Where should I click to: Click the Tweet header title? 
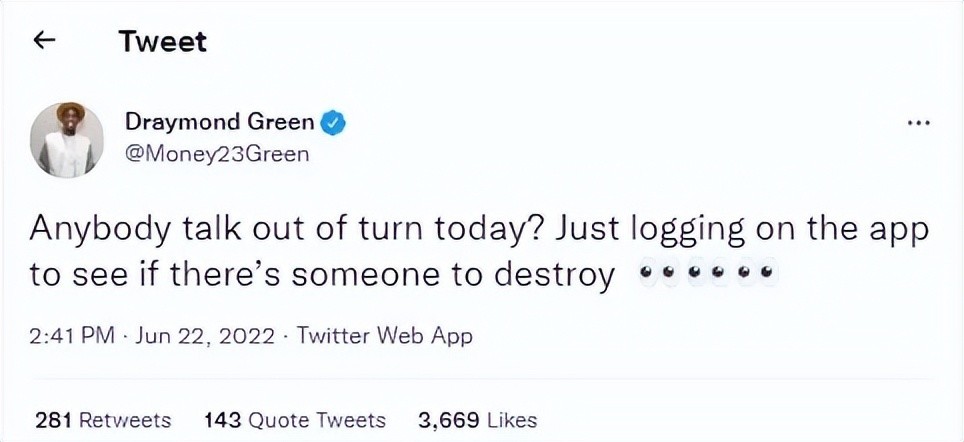coord(163,42)
